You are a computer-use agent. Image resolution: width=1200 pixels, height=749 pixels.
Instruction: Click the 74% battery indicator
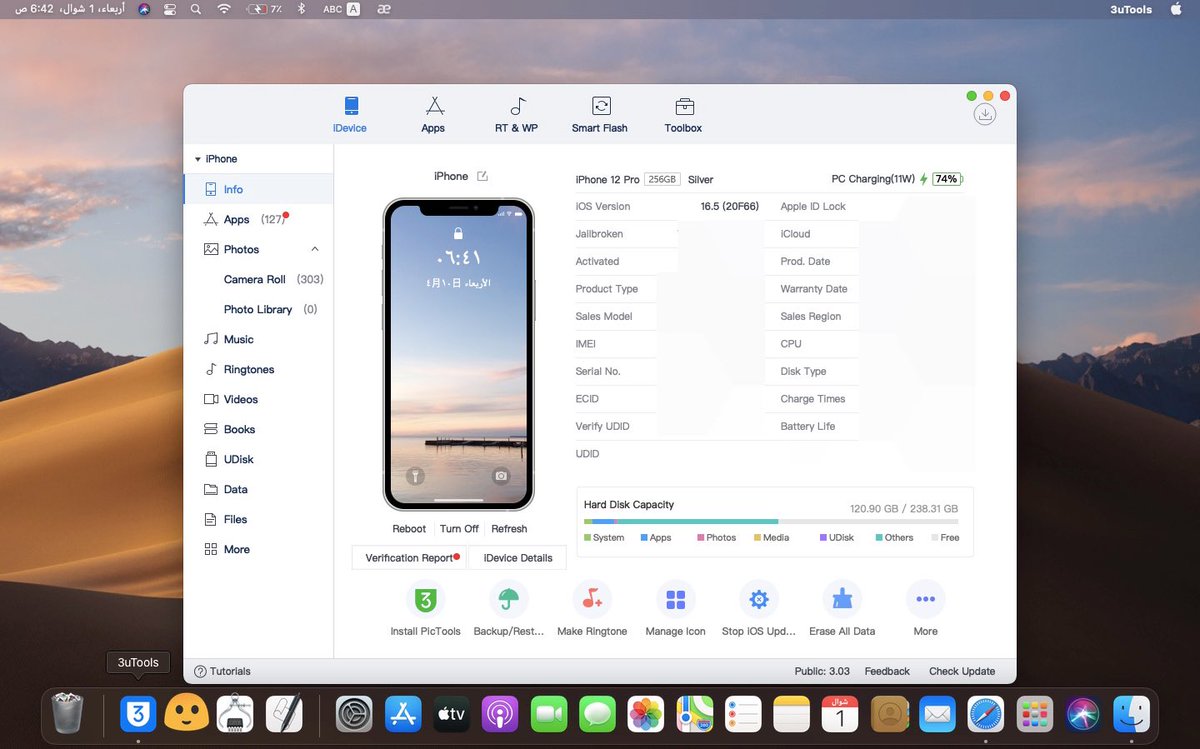pos(946,179)
